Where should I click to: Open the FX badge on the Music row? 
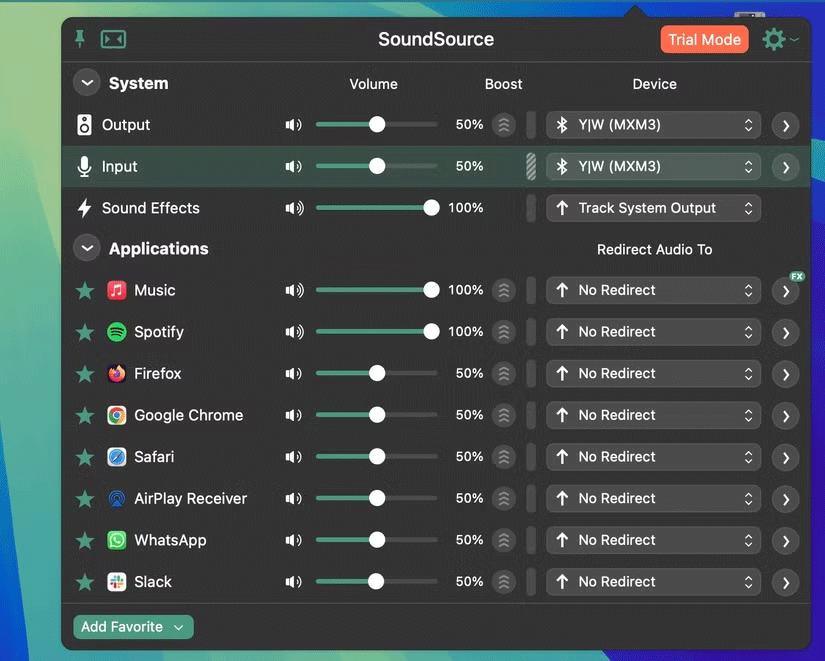coord(796,276)
